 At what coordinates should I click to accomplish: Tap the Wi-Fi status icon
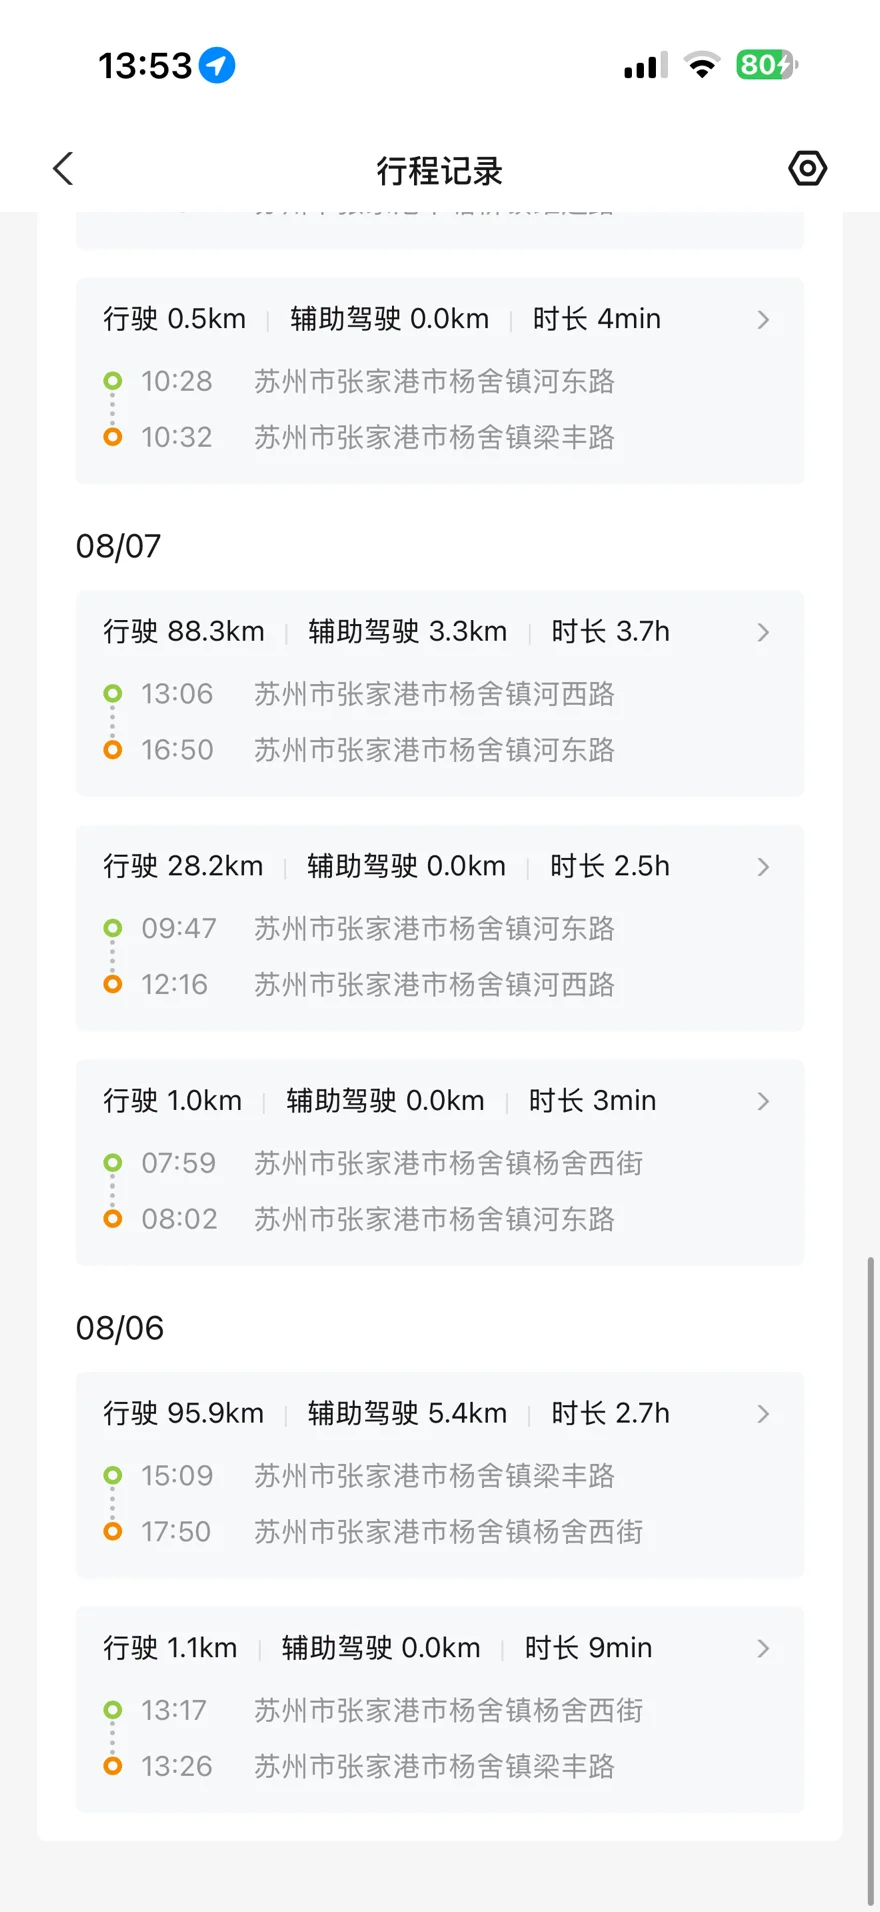pos(702,65)
